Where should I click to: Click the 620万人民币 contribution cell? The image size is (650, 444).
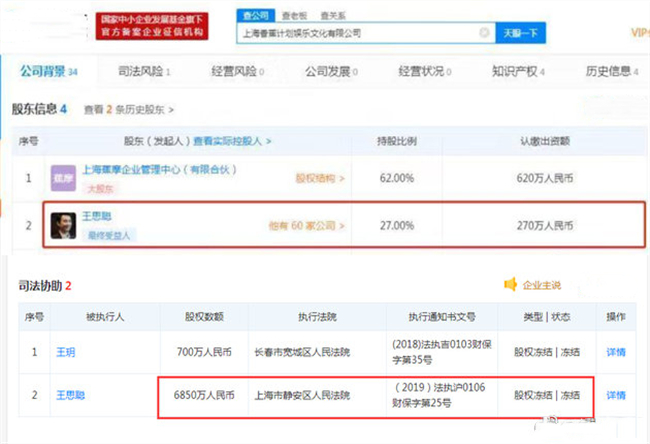click(545, 178)
